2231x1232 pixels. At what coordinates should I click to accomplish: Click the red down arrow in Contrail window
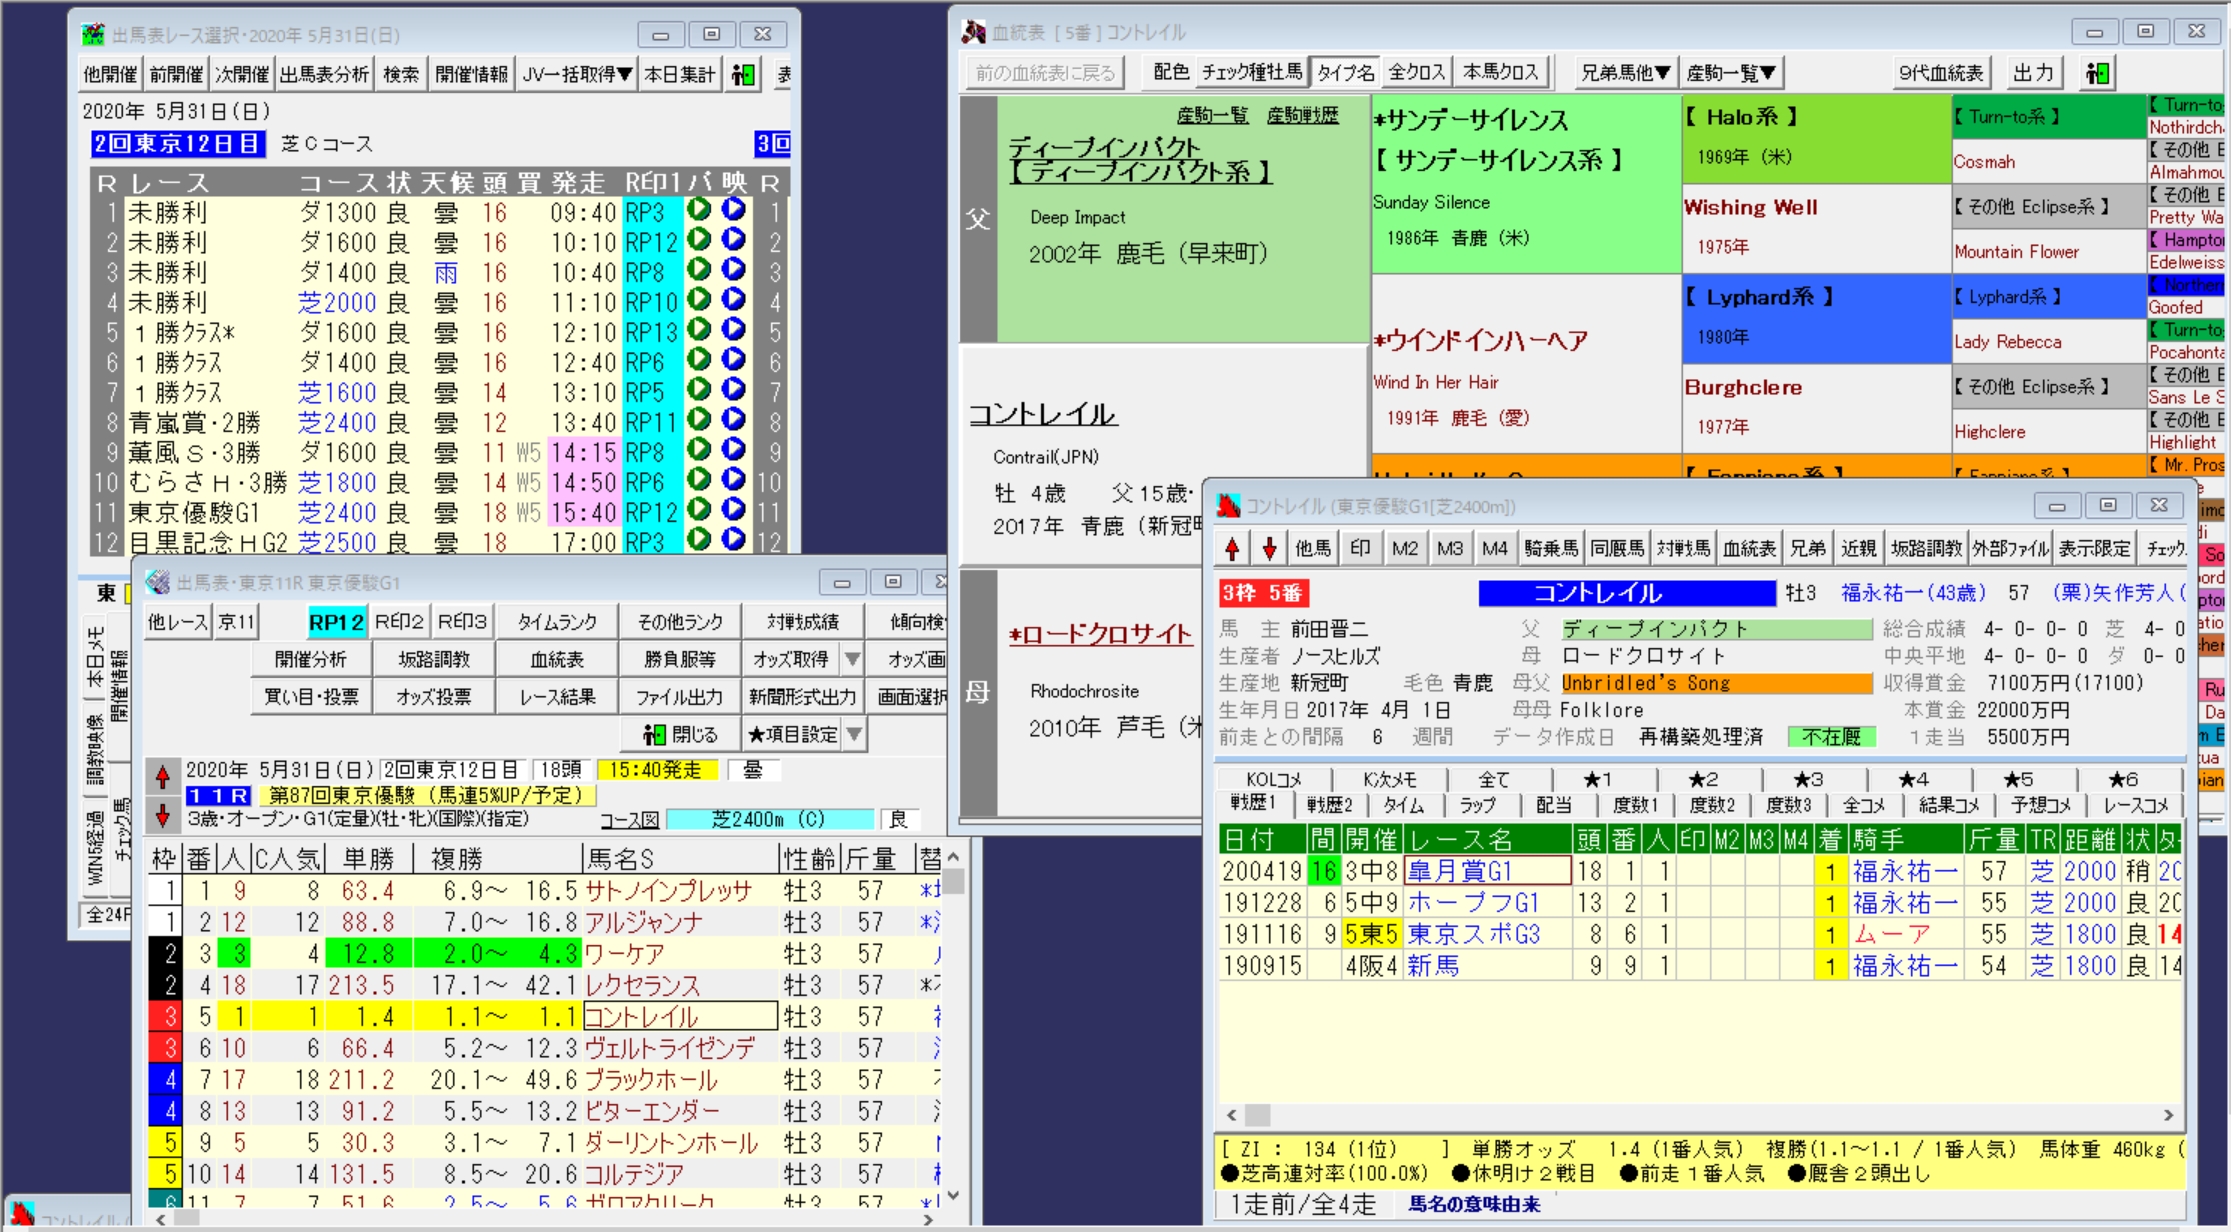point(1269,548)
